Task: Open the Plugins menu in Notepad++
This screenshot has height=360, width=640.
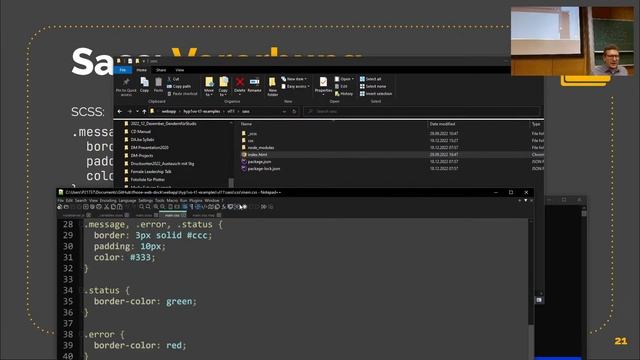Action: (x=196, y=200)
